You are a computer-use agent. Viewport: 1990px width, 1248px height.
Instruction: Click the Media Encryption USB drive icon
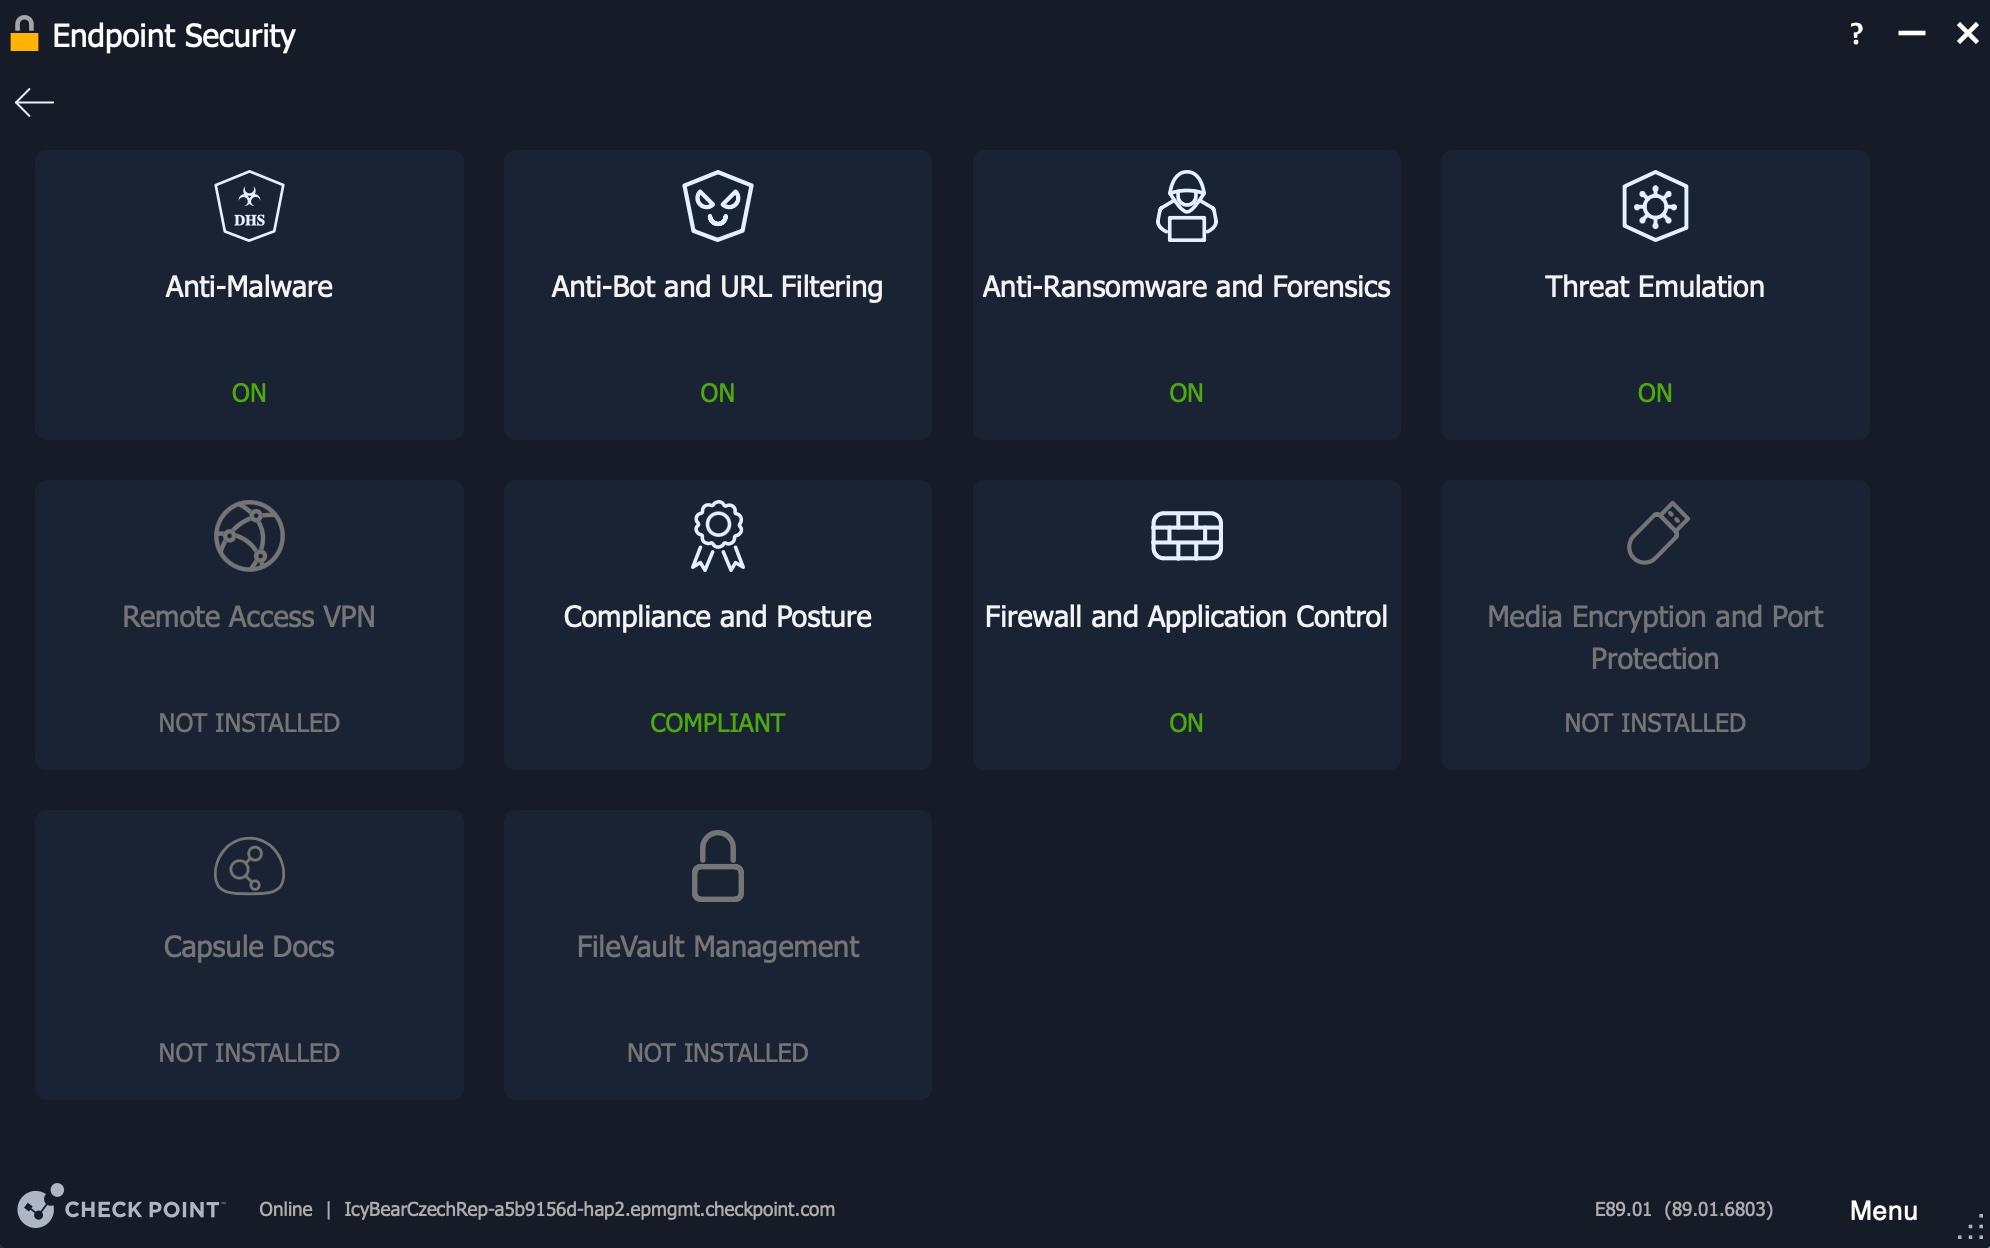pyautogui.click(x=1658, y=533)
